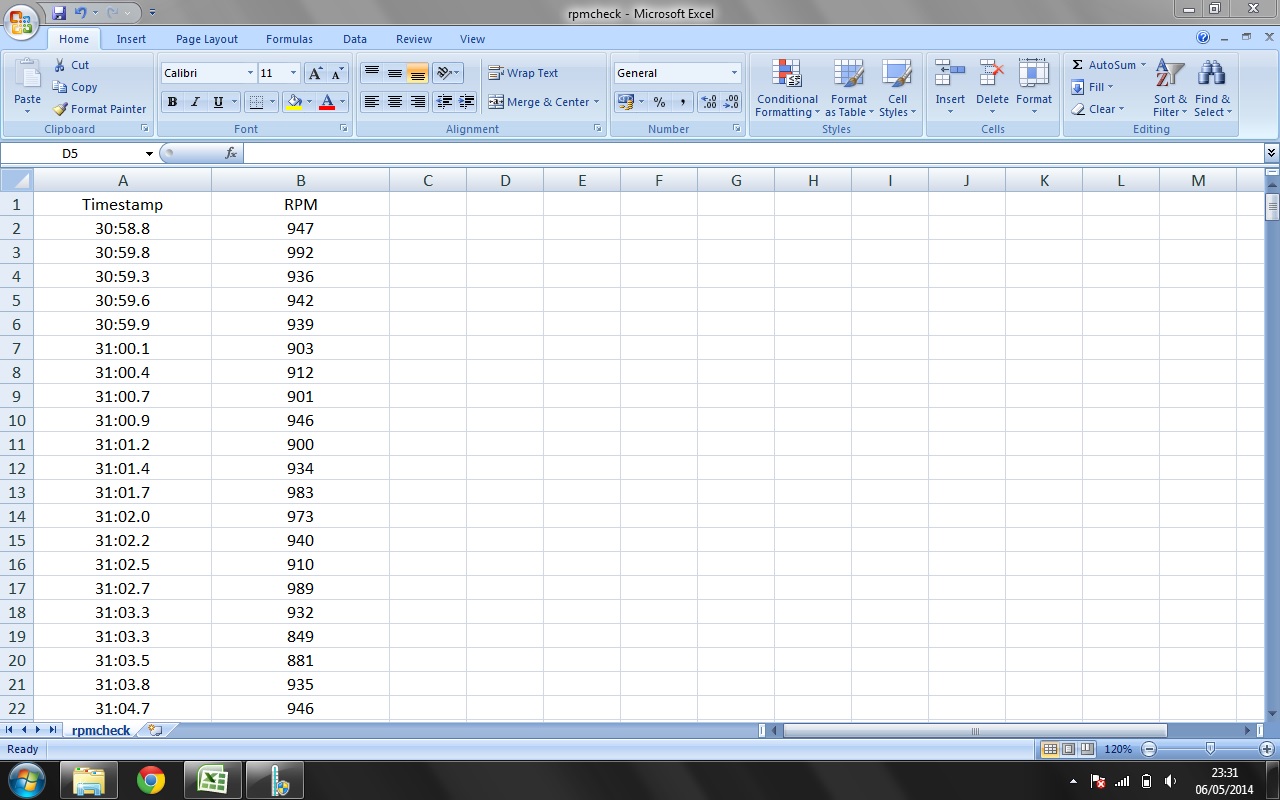Switch to View tab

pyautogui.click(x=472, y=39)
